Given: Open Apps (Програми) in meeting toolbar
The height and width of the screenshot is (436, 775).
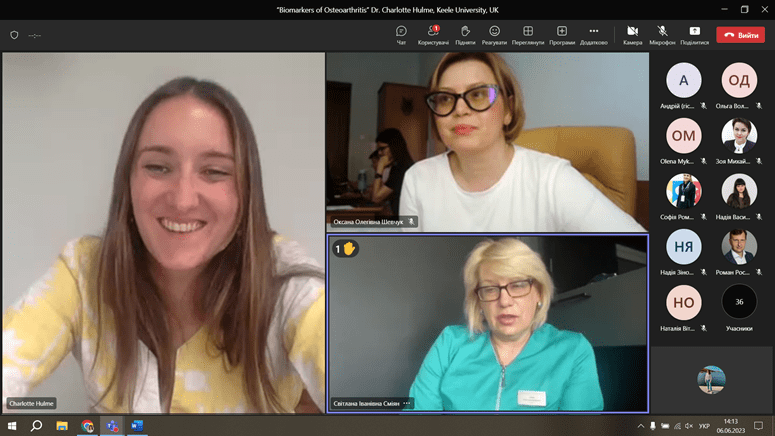Looking at the screenshot, I should point(562,34).
